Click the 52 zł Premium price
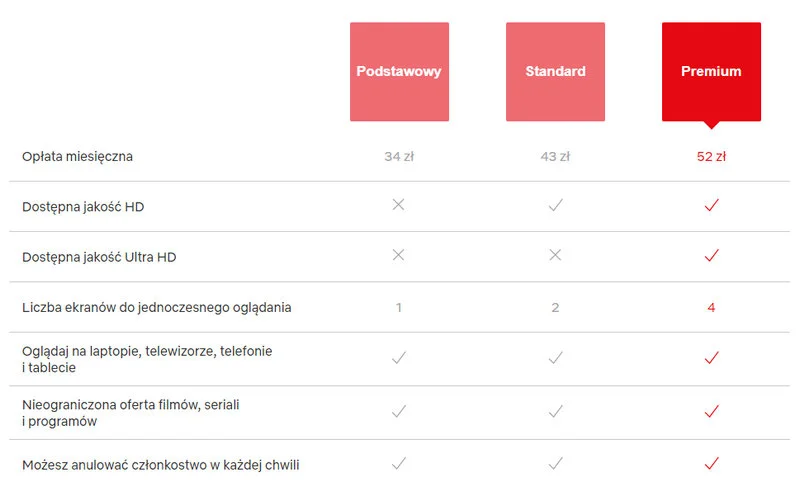The width and height of the screenshot is (800, 487). (711, 157)
